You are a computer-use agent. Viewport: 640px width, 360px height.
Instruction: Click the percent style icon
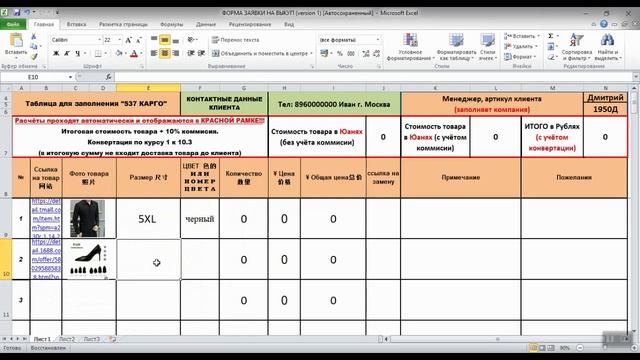click(x=340, y=53)
